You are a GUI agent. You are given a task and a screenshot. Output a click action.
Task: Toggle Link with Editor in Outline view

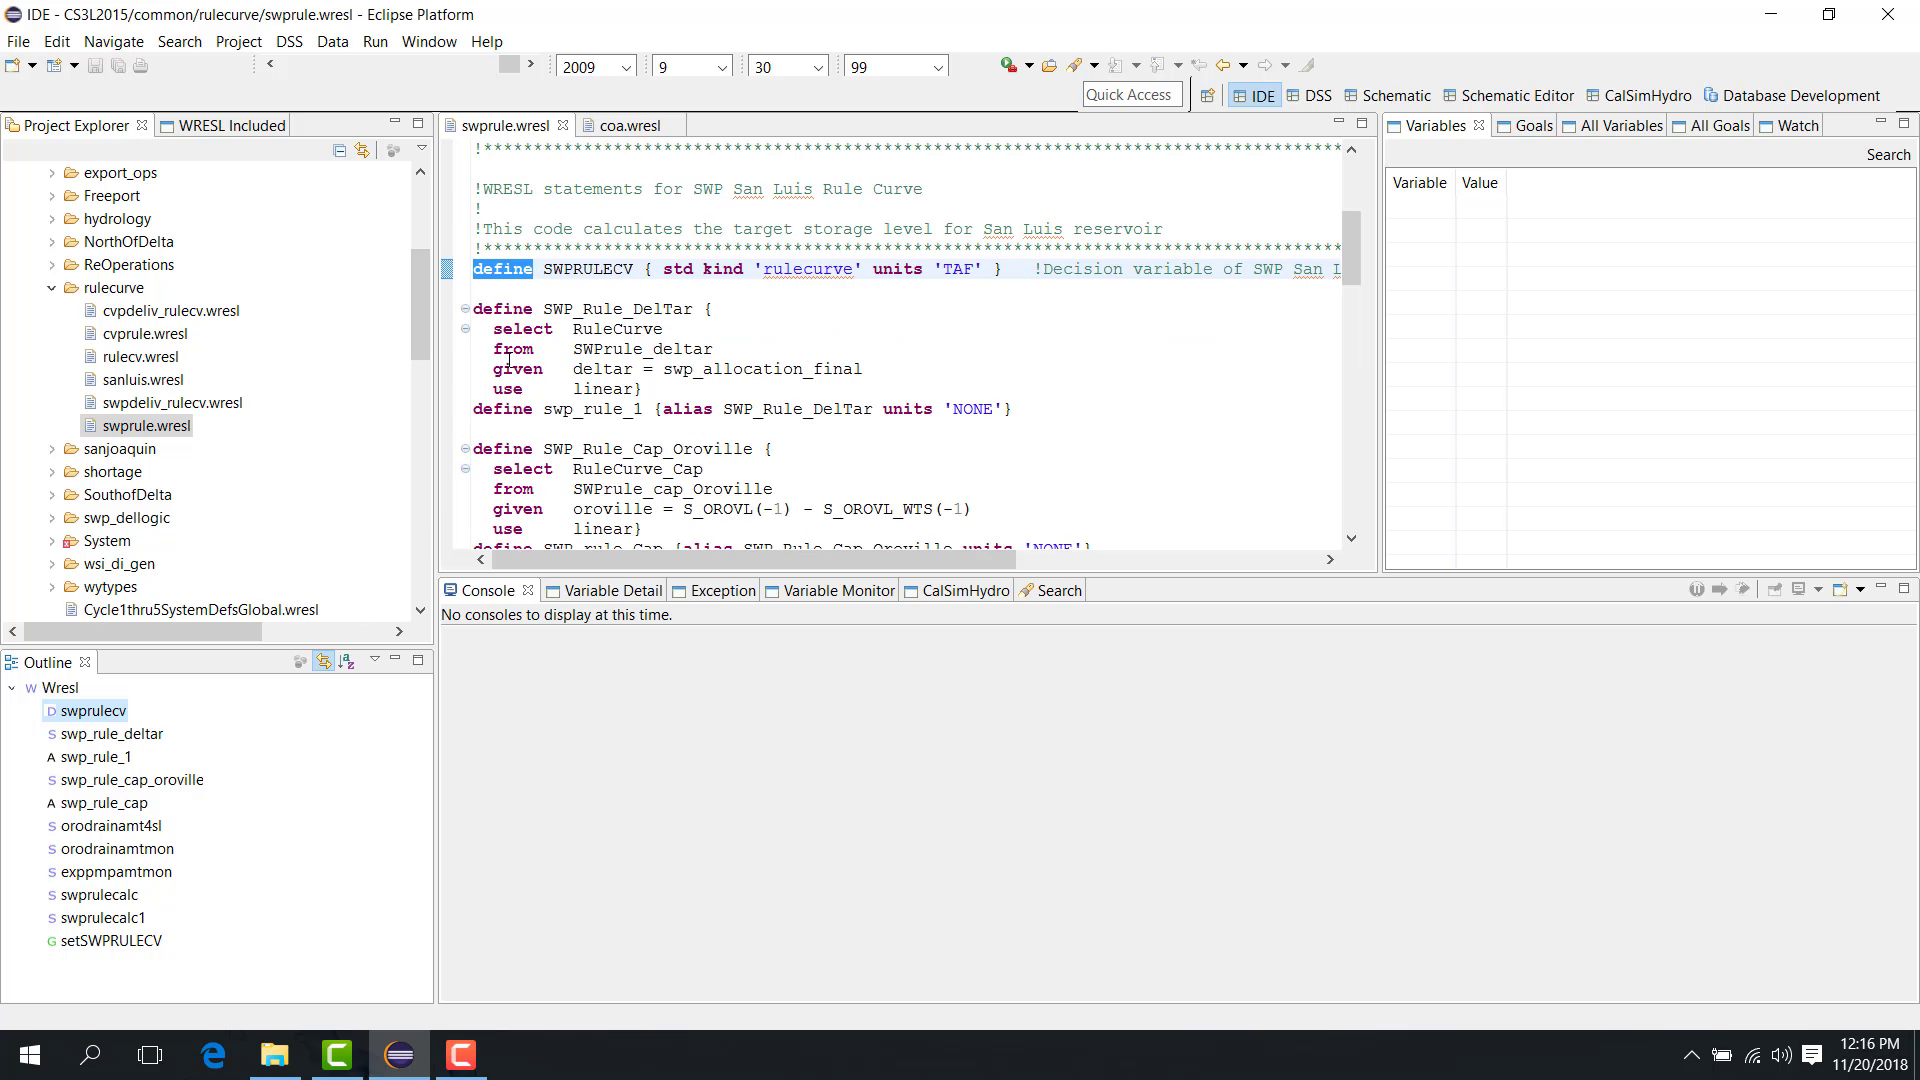(323, 661)
